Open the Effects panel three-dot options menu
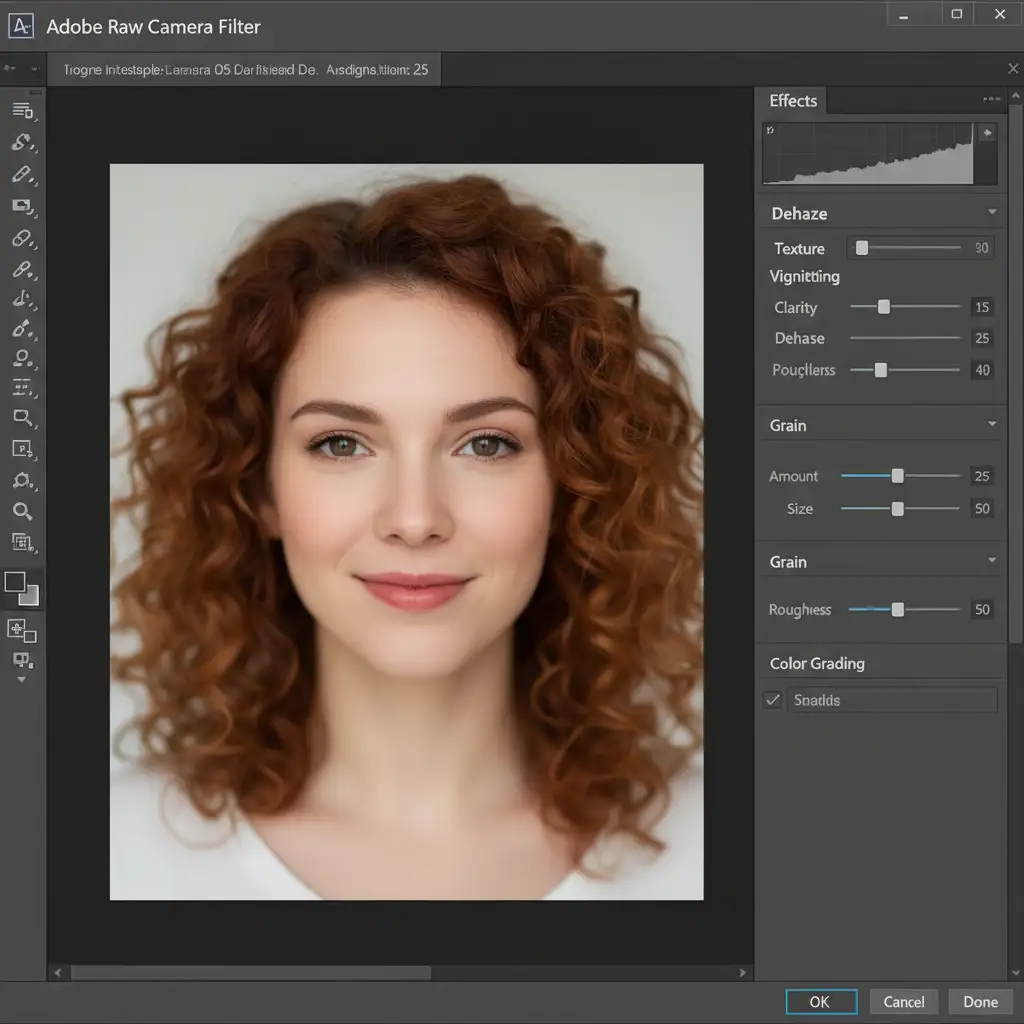 [991, 99]
